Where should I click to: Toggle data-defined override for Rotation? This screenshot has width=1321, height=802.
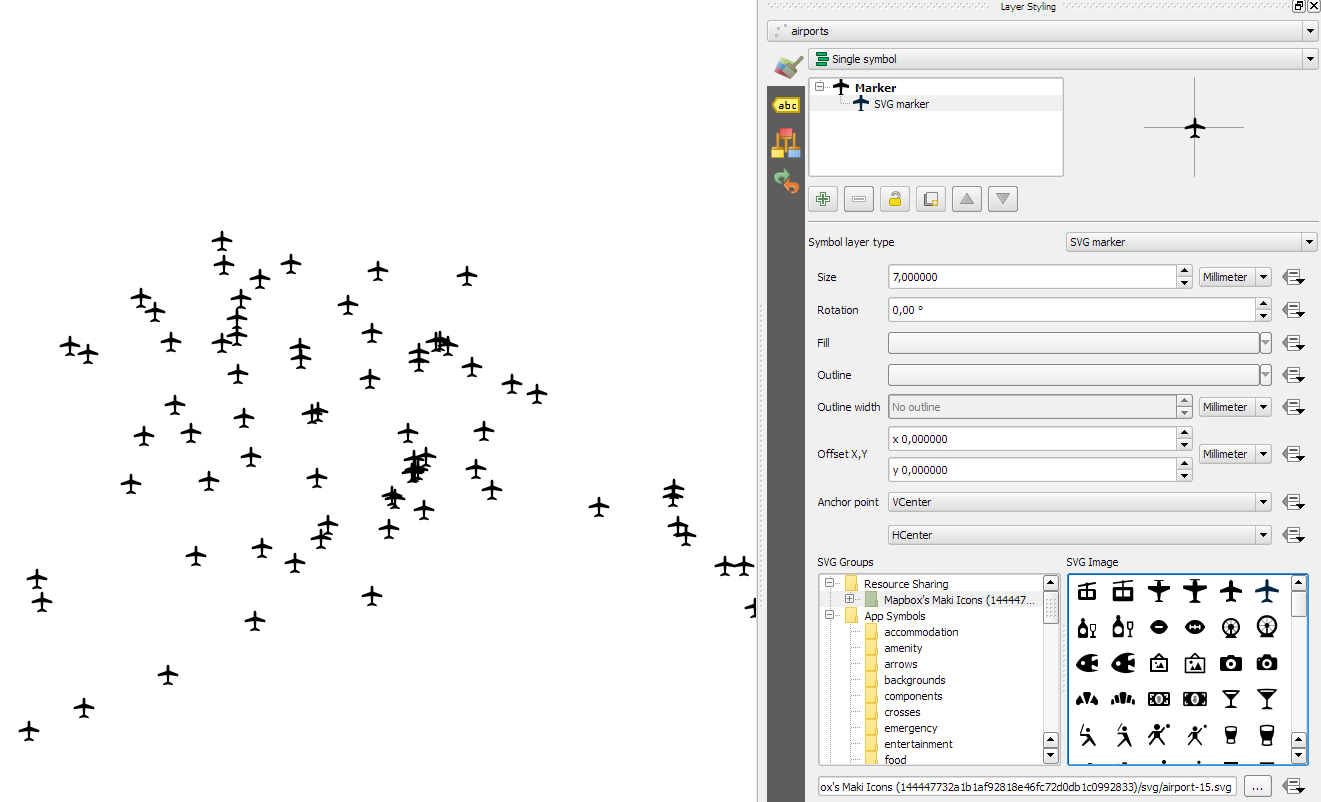pos(1293,310)
